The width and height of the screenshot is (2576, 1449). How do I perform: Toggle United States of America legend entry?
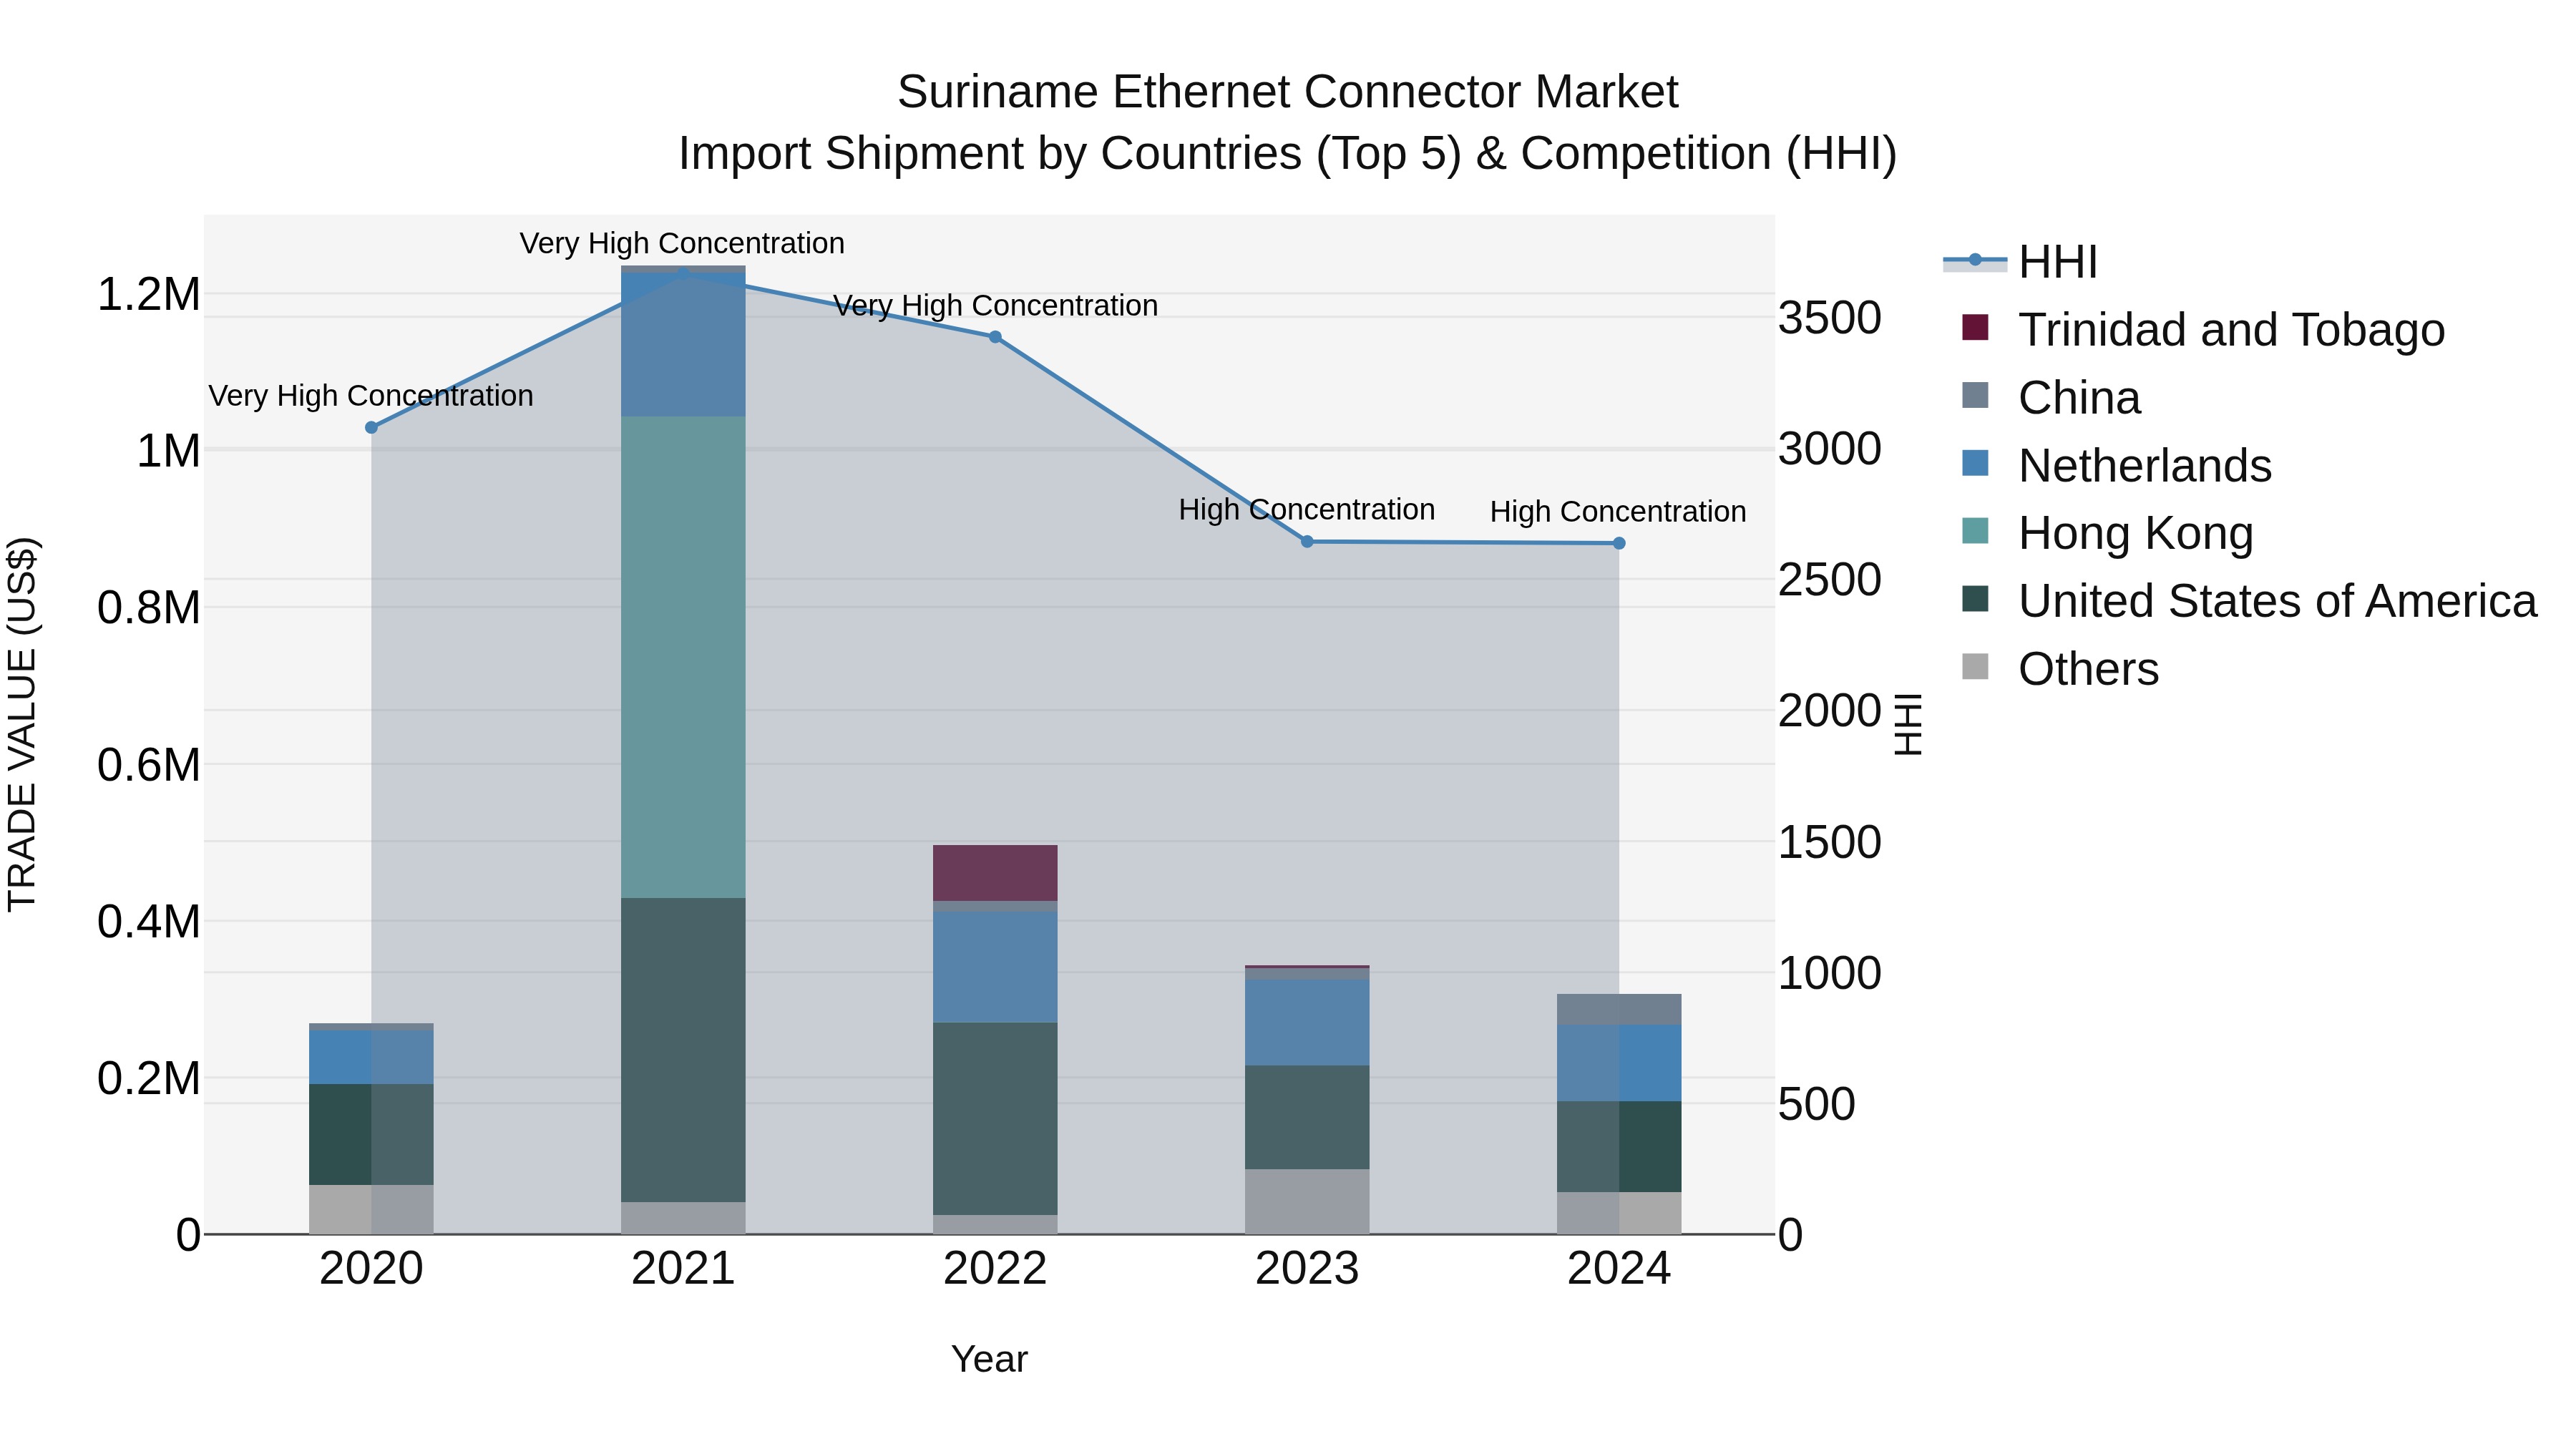pyautogui.click(x=2249, y=601)
